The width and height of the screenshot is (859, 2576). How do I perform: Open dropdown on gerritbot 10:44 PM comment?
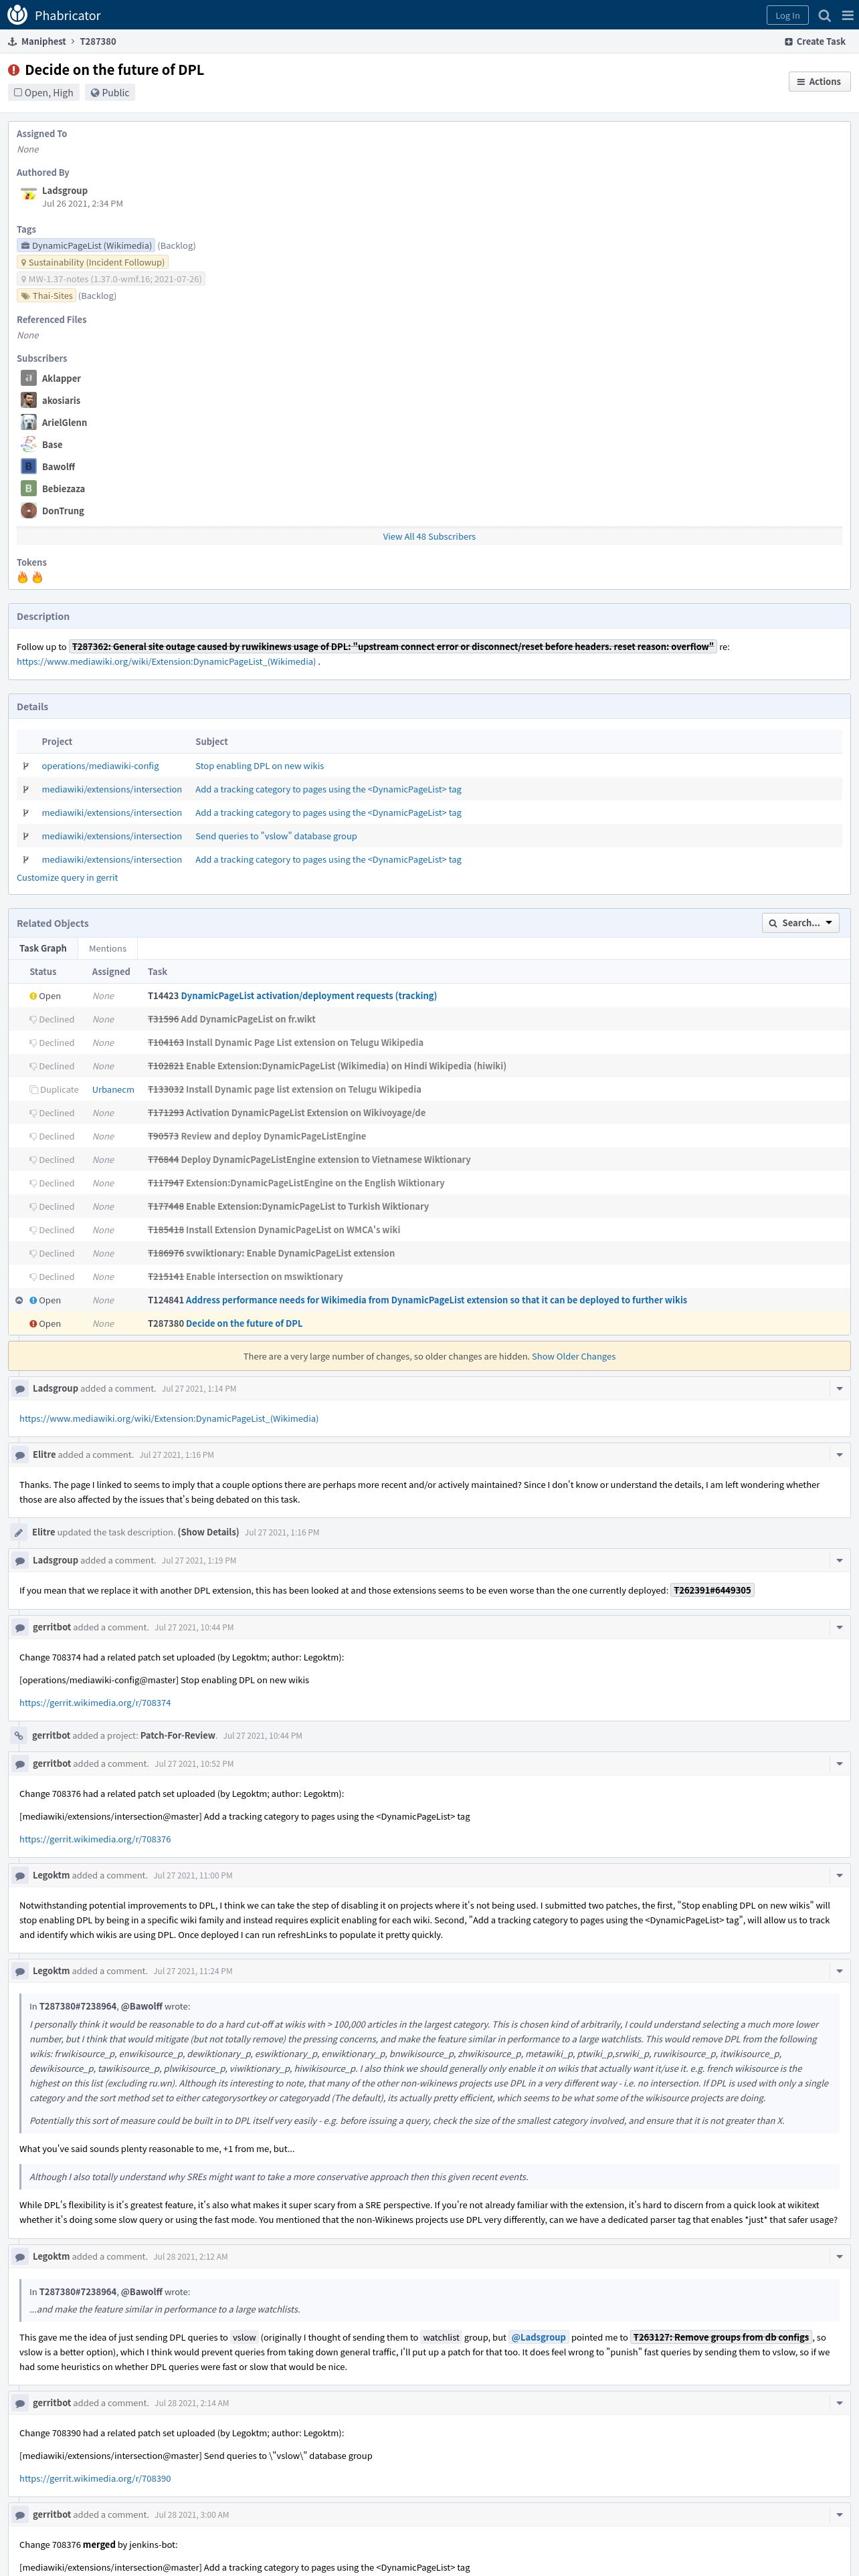point(839,1628)
